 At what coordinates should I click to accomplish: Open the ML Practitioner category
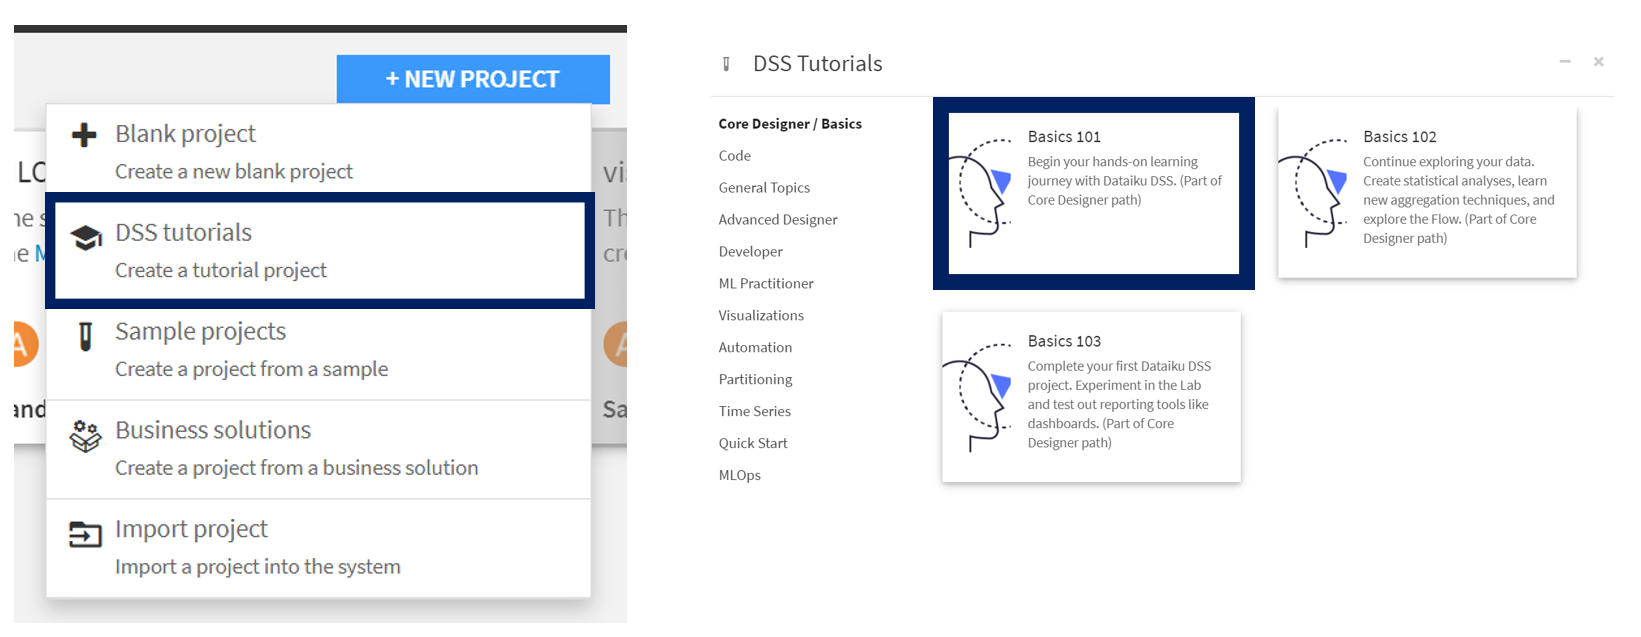(766, 284)
